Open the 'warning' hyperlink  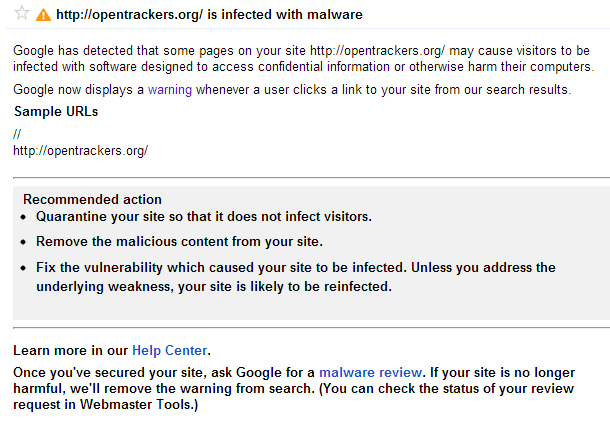pyautogui.click(x=170, y=90)
